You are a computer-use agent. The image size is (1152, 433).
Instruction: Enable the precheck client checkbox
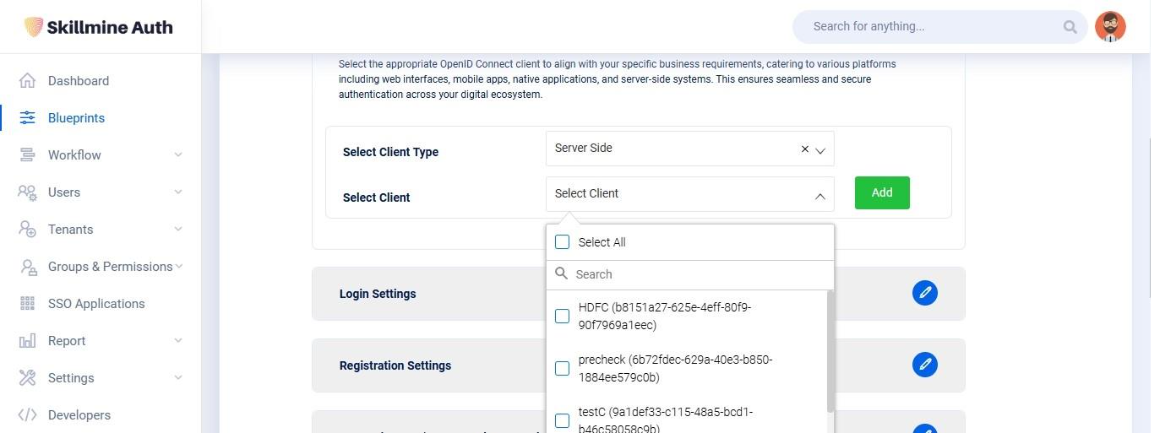tap(562, 368)
